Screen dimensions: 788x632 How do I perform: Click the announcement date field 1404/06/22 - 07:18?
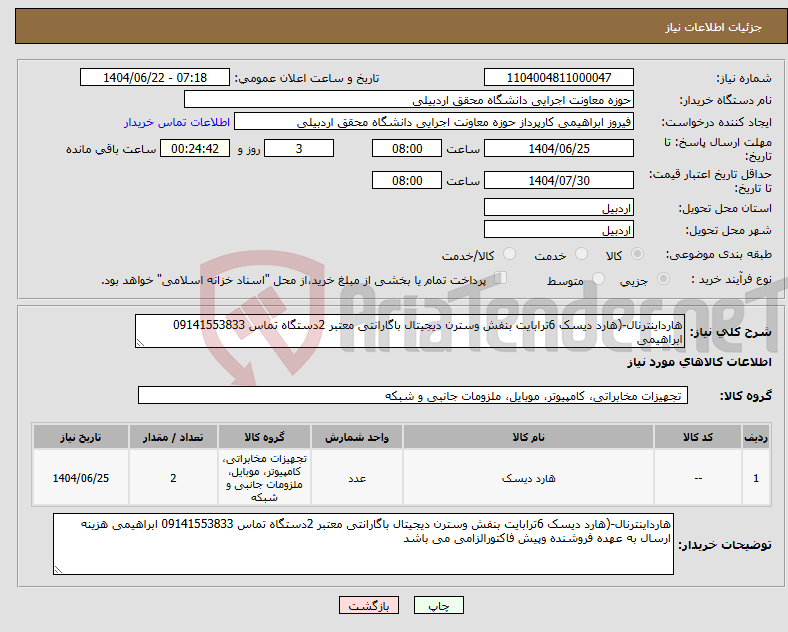pyautogui.click(x=155, y=77)
